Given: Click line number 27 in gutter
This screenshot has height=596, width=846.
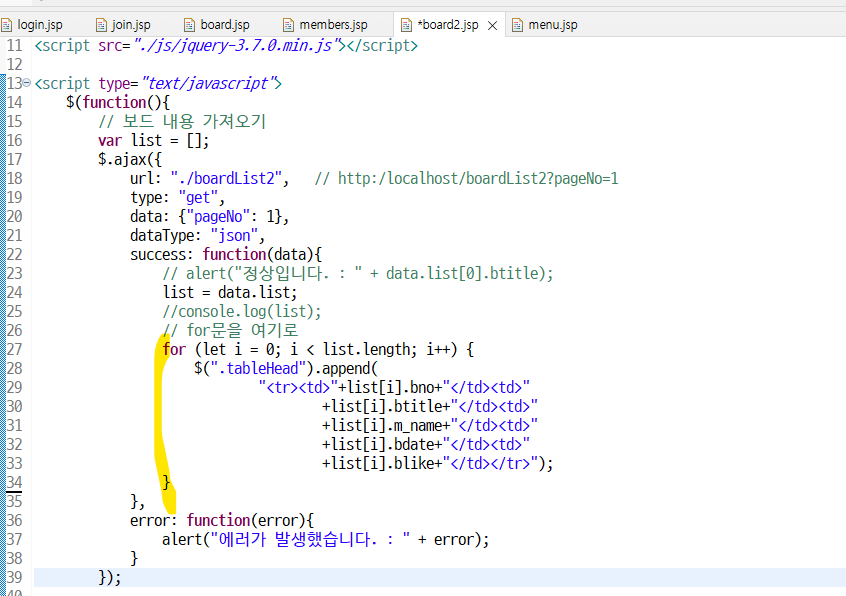Looking at the screenshot, I should click(15, 350).
